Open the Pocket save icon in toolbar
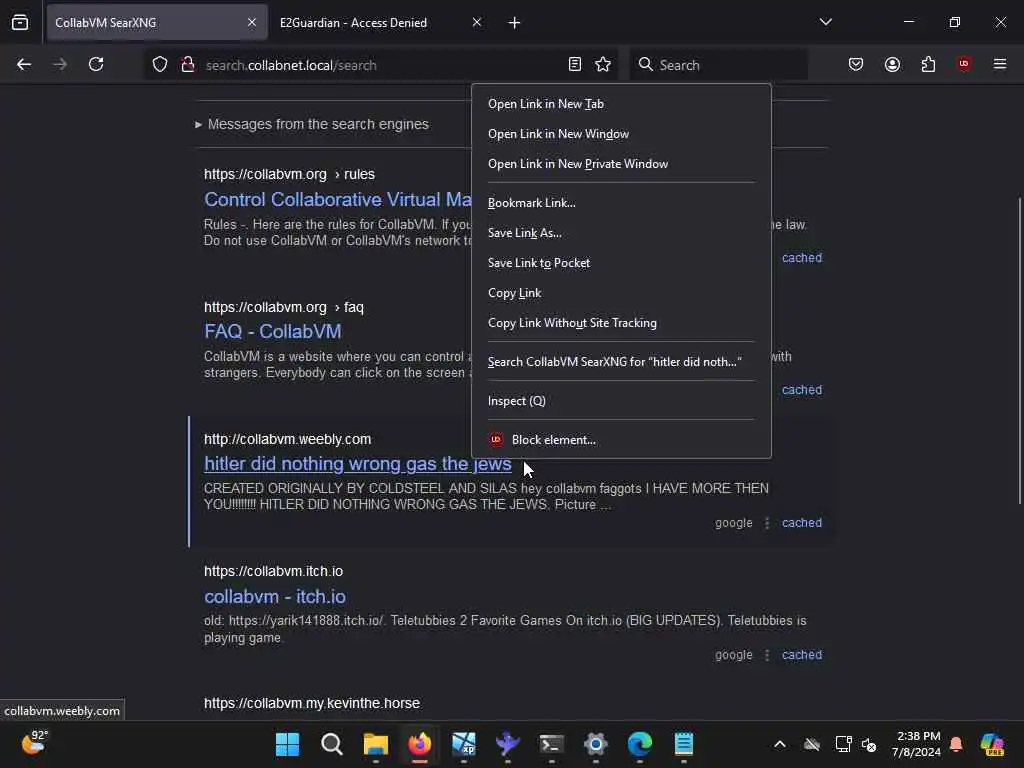Image resolution: width=1024 pixels, height=768 pixels. point(856,64)
